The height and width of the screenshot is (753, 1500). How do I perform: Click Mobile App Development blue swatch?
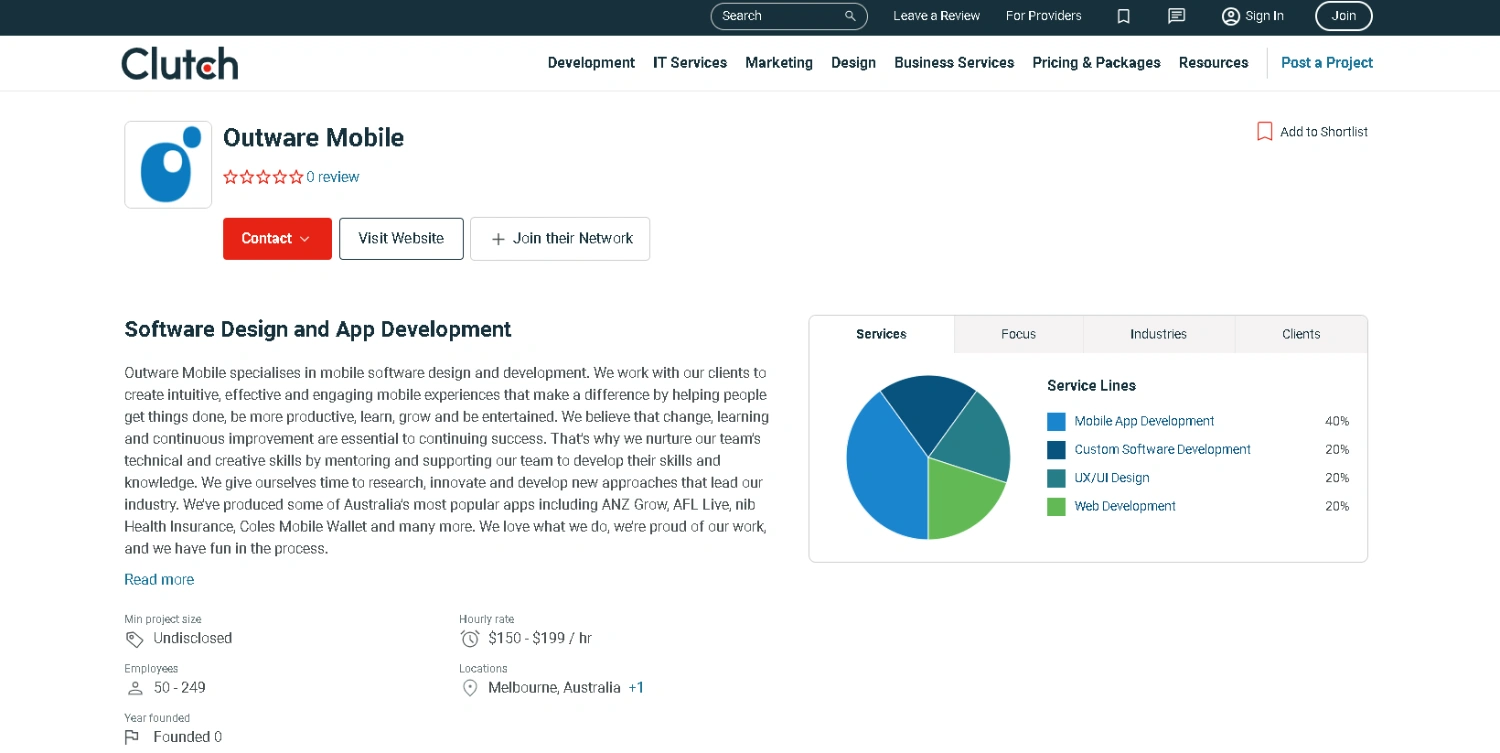[x=1056, y=422]
